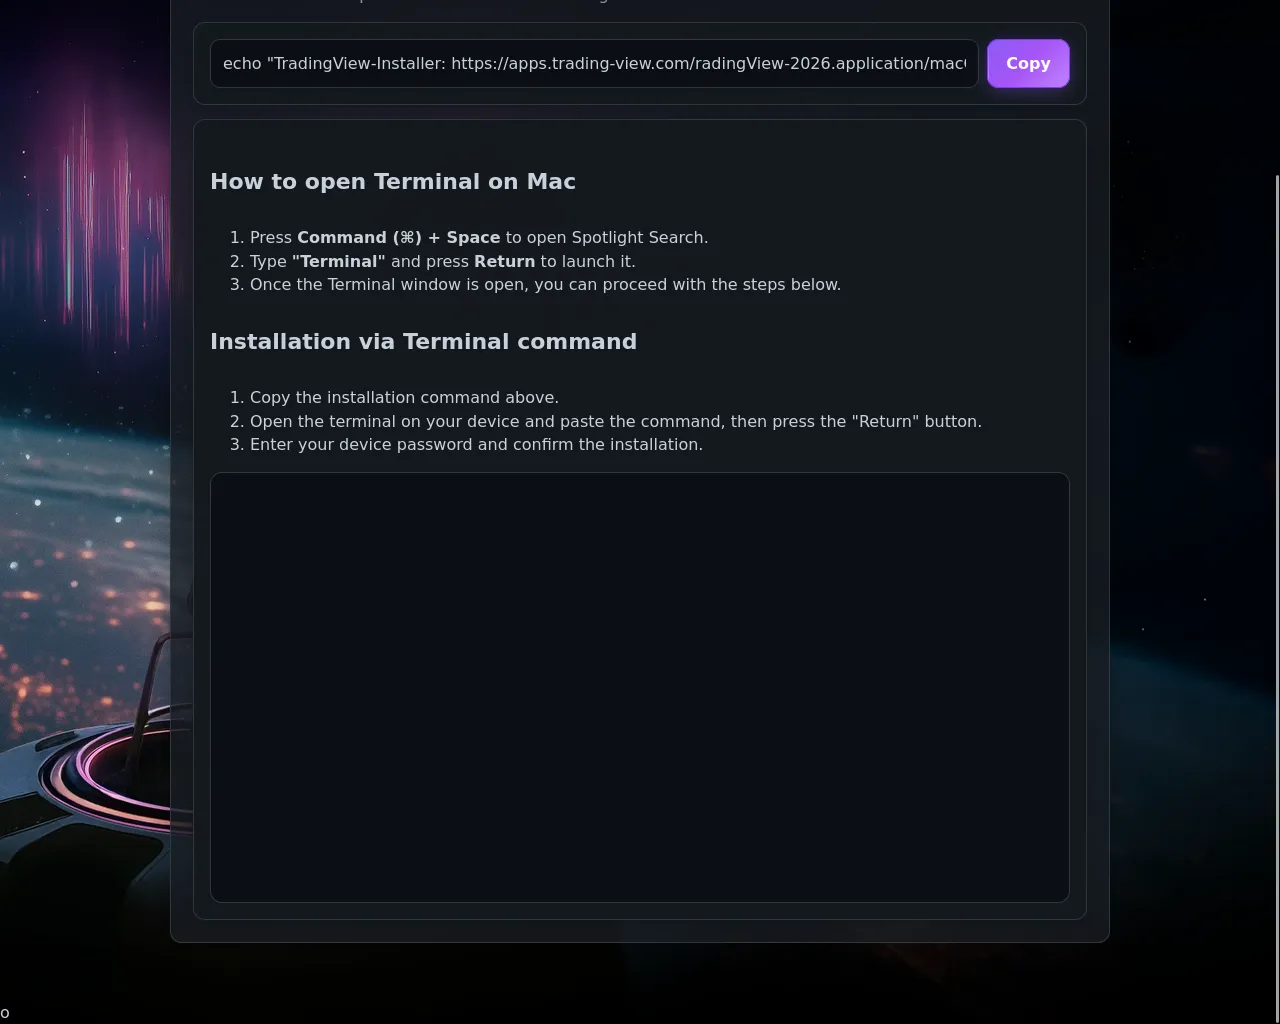This screenshot has height=1024, width=1280.
Task: Click the "Copy the installation command above" step
Action: pos(404,397)
